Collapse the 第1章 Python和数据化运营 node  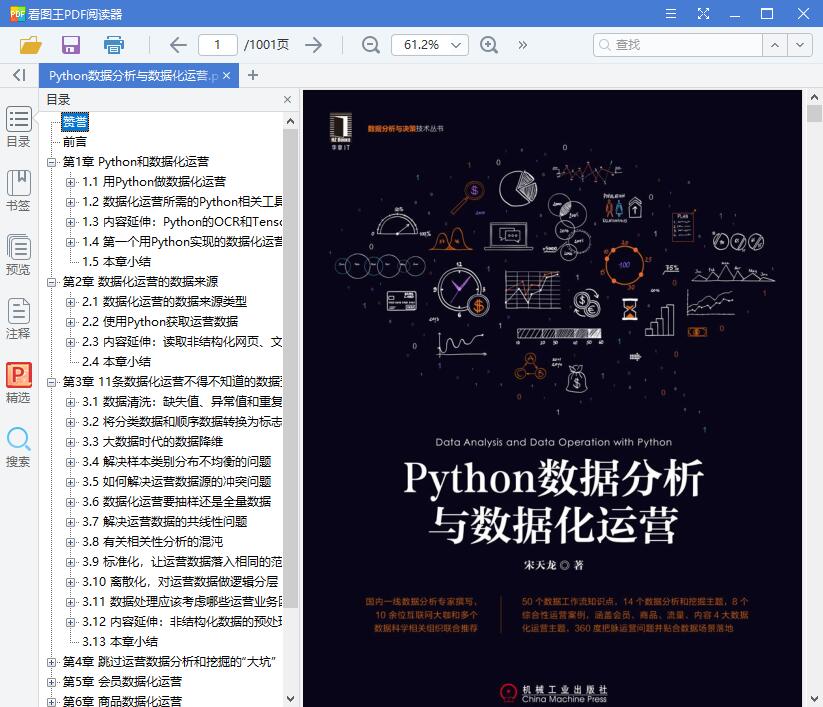pyautogui.click(x=51, y=162)
